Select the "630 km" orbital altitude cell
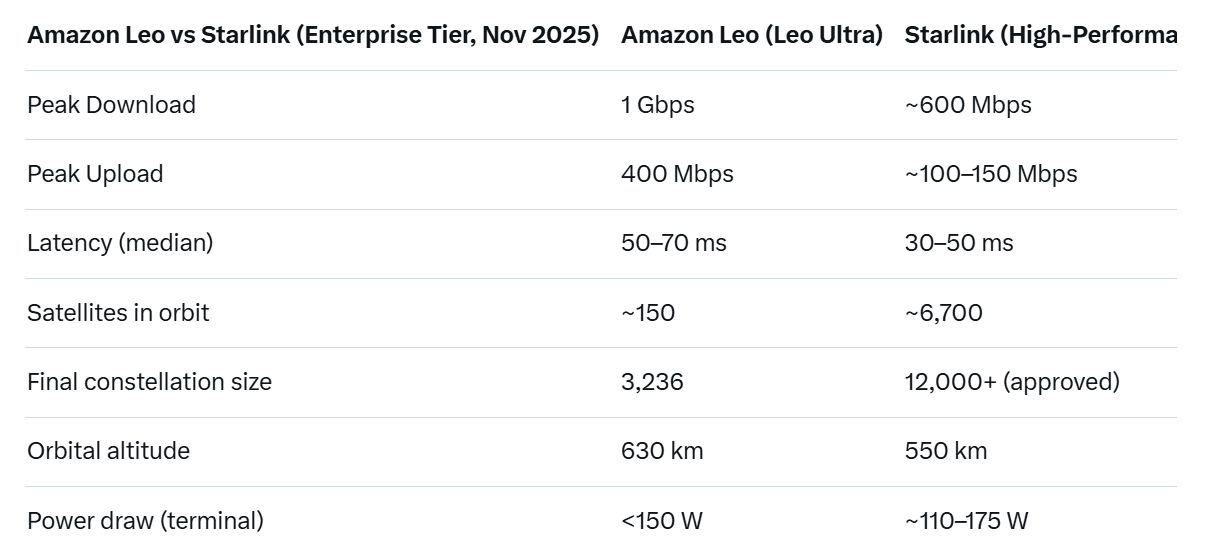Viewport: 1211px width, 555px height. click(x=662, y=451)
